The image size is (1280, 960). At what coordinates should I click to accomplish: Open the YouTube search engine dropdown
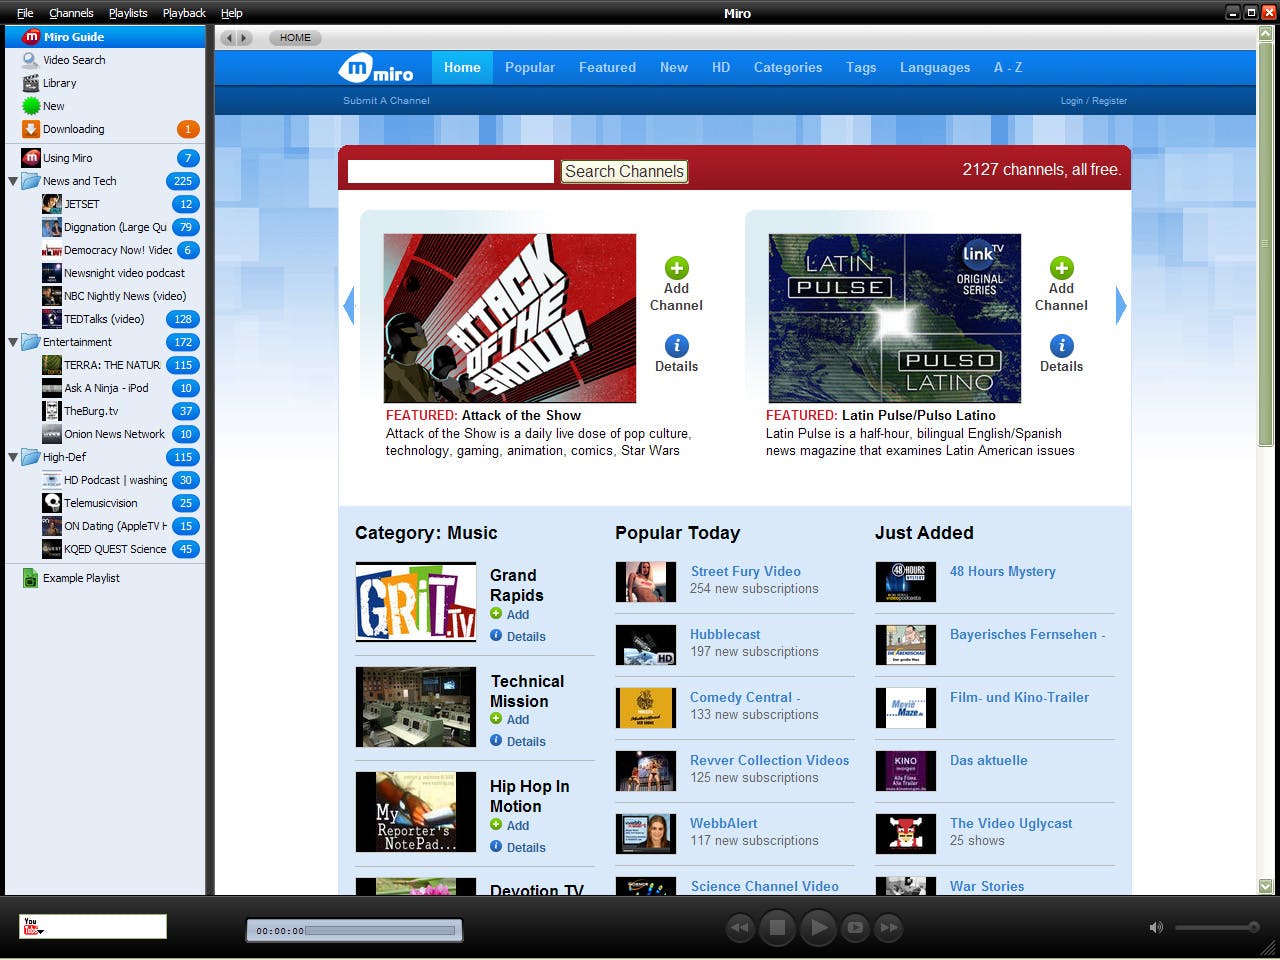[32, 927]
